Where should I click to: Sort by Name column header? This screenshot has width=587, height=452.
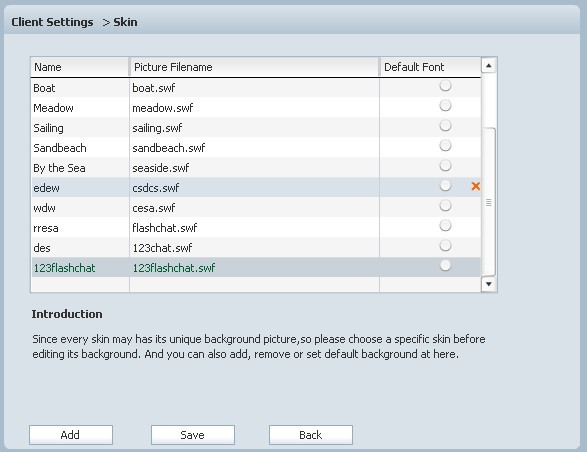[x=80, y=67]
